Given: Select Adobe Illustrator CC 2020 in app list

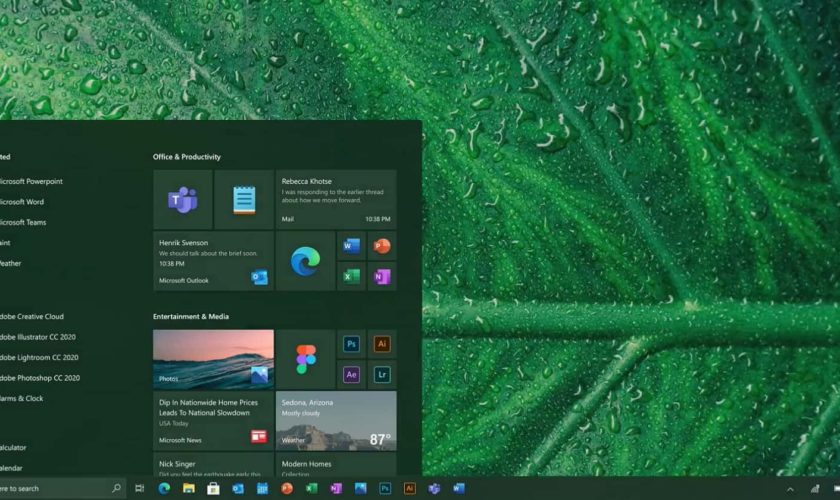Looking at the screenshot, I should pos(38,337).
